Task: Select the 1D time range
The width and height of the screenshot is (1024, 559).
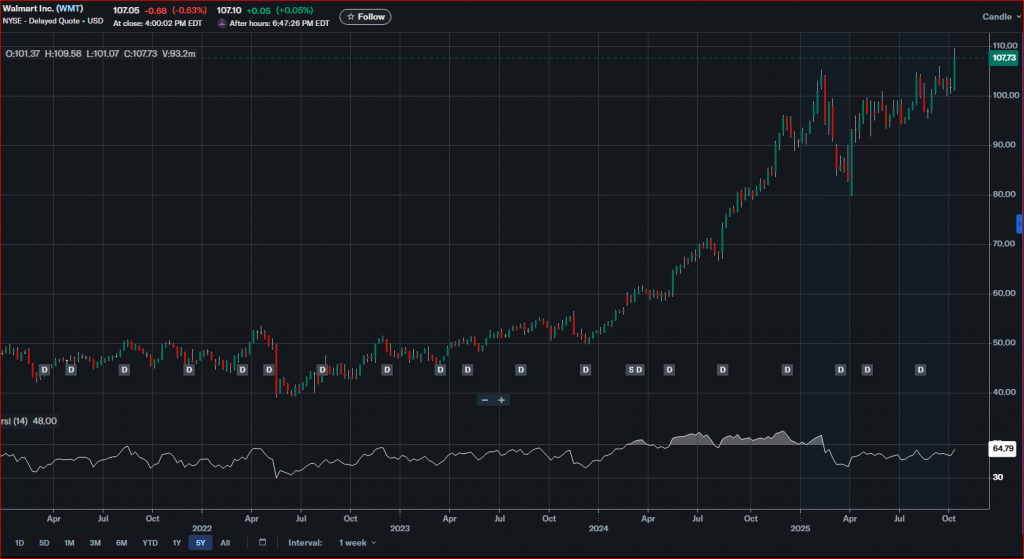Action: [19, 542]
